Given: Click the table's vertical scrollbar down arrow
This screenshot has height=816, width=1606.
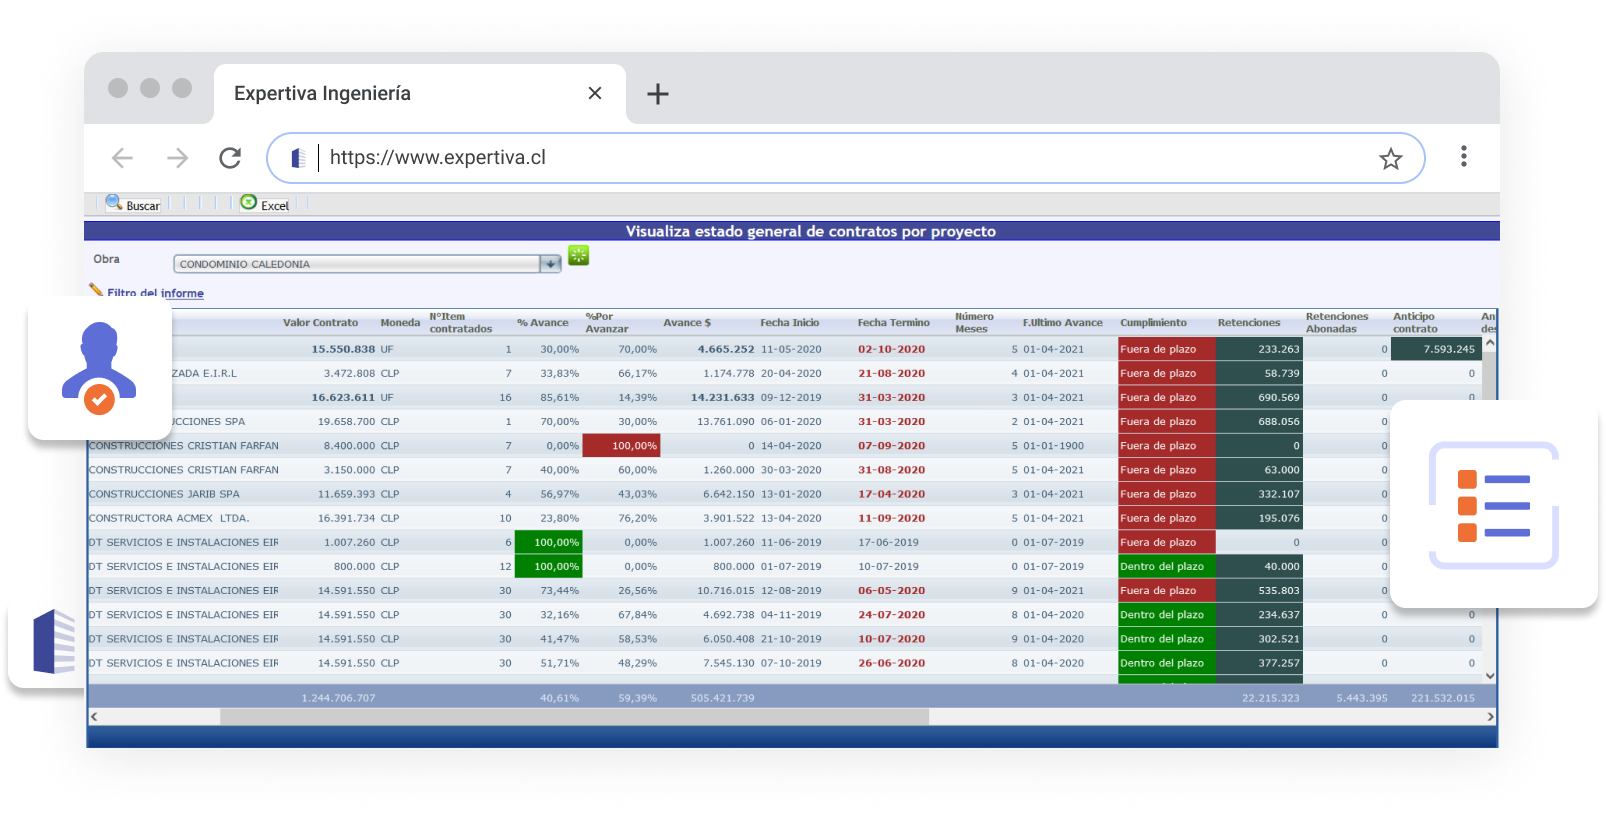Looking at the screenshot, I should click(1490, 676).
